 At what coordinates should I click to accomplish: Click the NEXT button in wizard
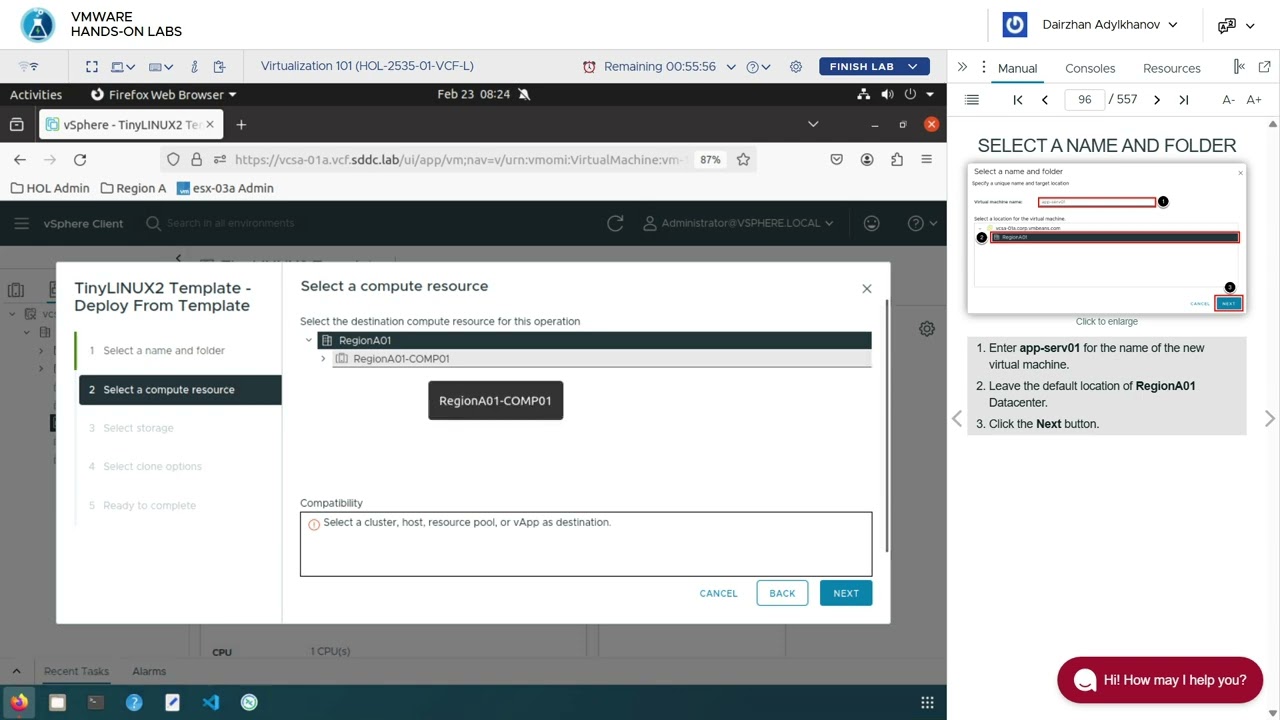(846, 593)
